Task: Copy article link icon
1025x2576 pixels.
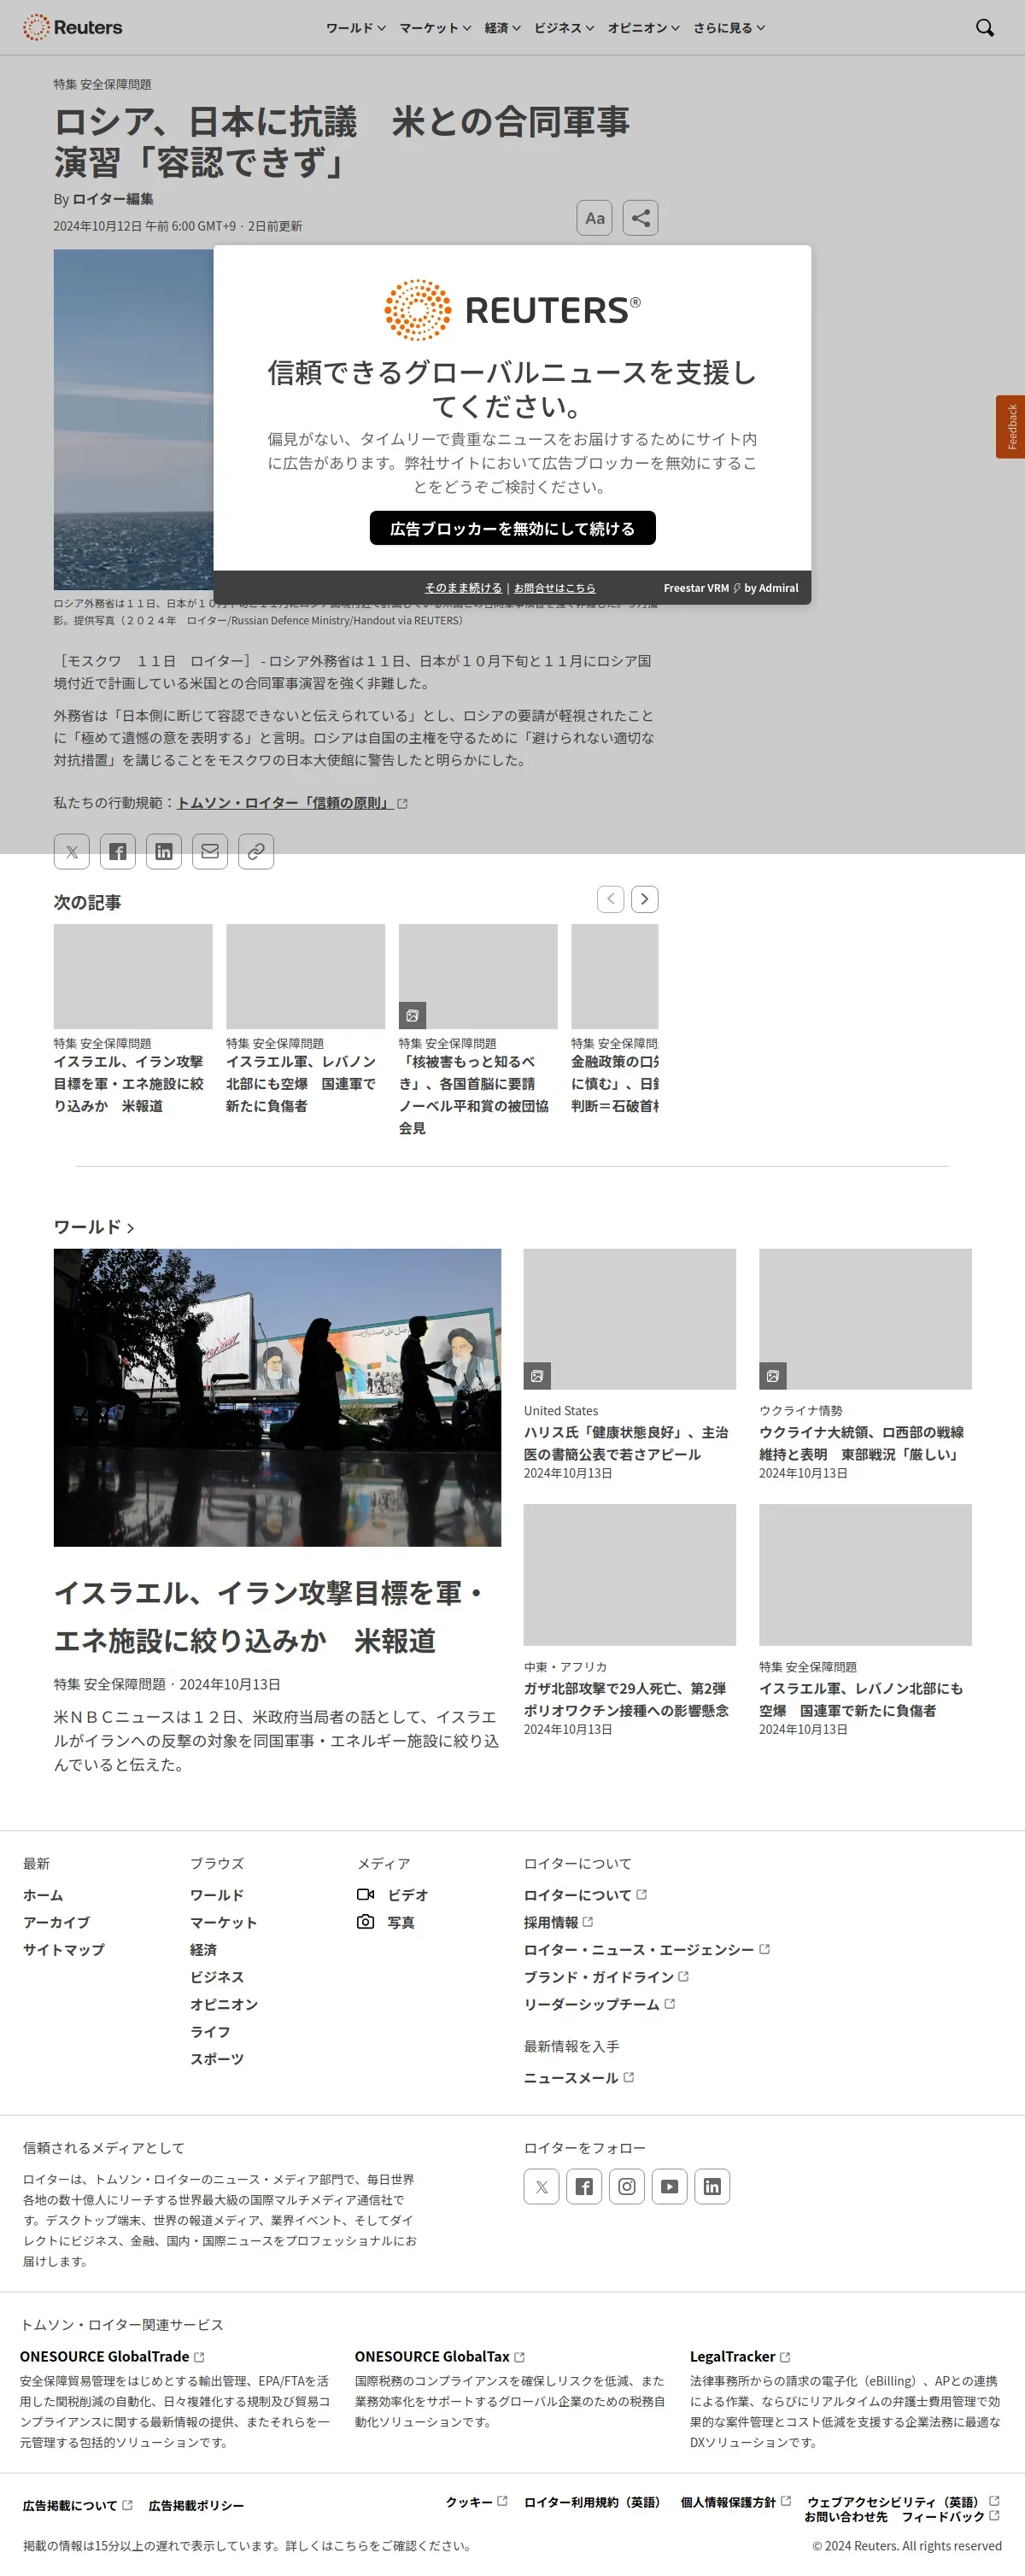Action: [x=256, y=851]
